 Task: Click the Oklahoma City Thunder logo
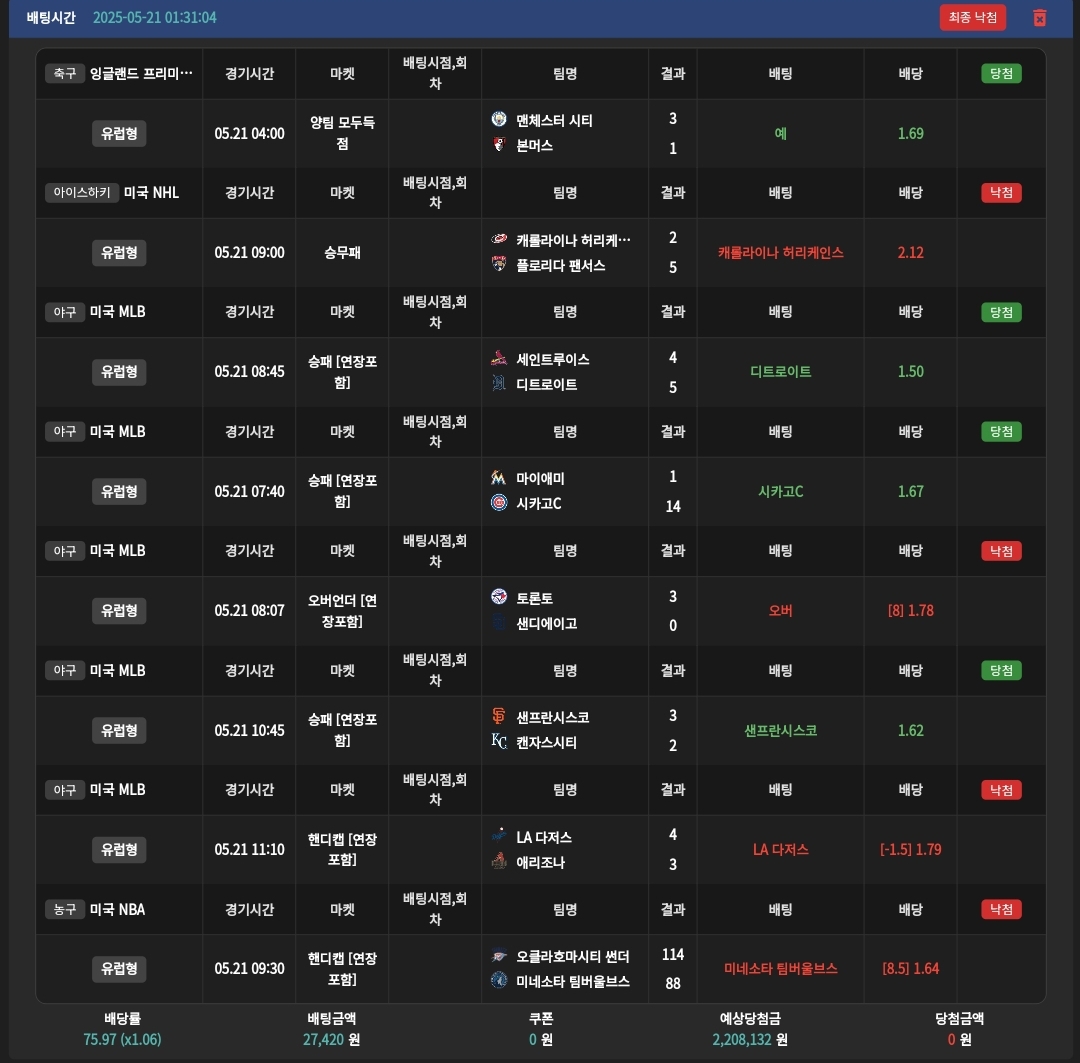[x=499, y=956]
